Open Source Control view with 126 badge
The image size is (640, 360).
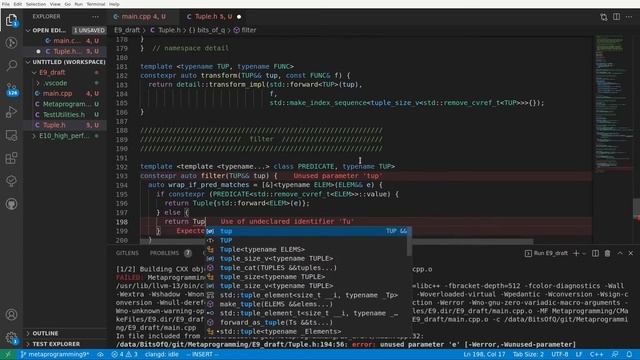click(11, 89)
